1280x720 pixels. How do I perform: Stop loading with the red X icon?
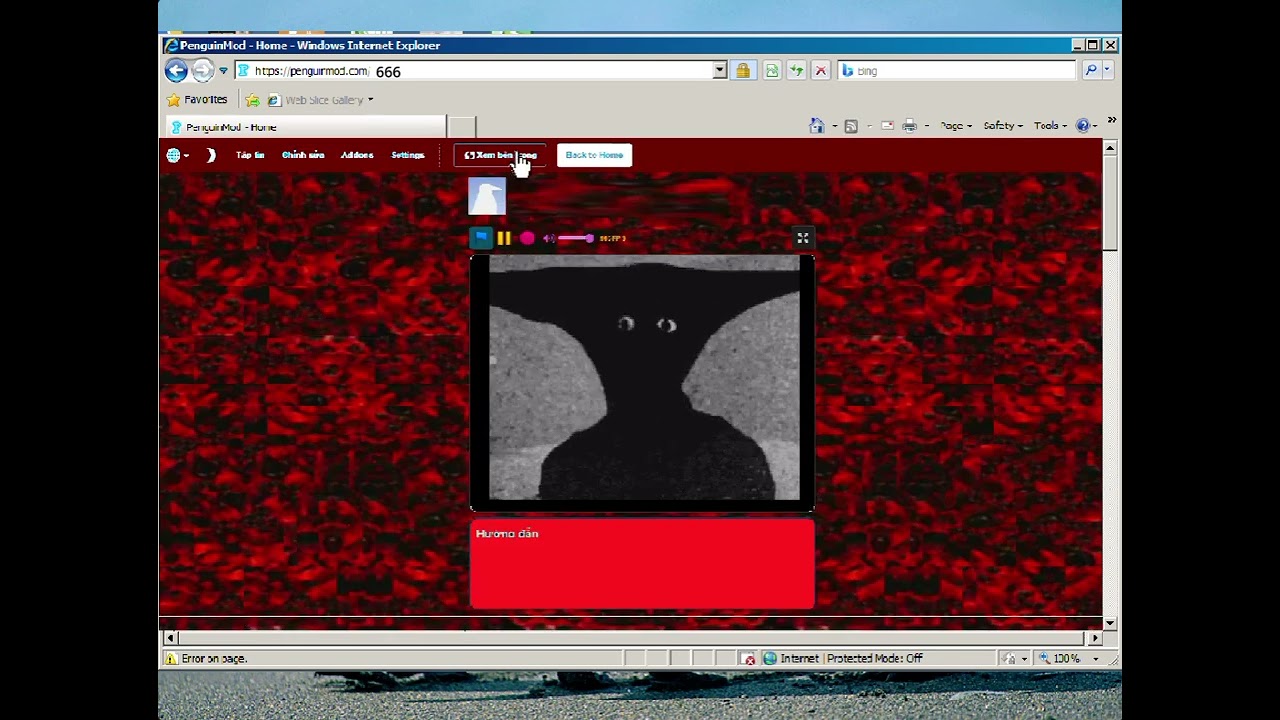[x=821, y=71]
